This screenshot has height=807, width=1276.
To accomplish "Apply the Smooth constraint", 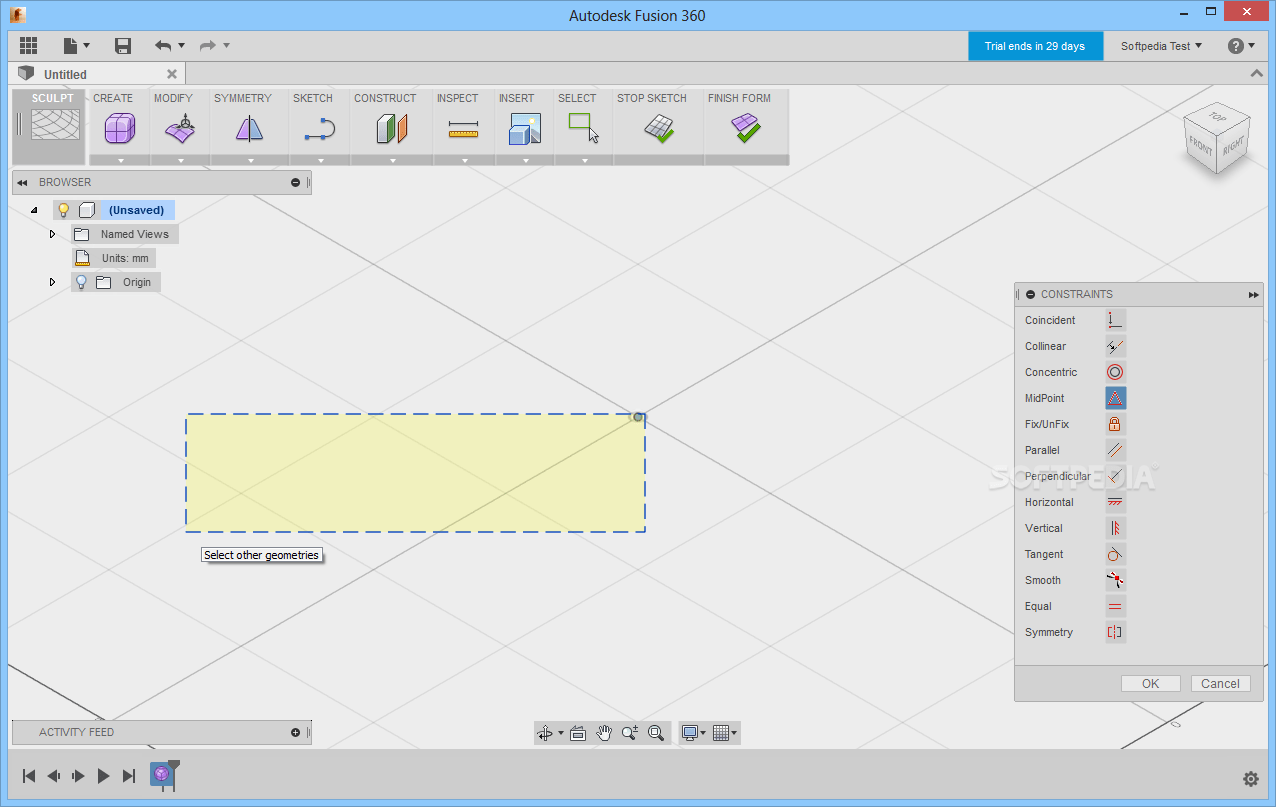I will [x=1115, y=580].
